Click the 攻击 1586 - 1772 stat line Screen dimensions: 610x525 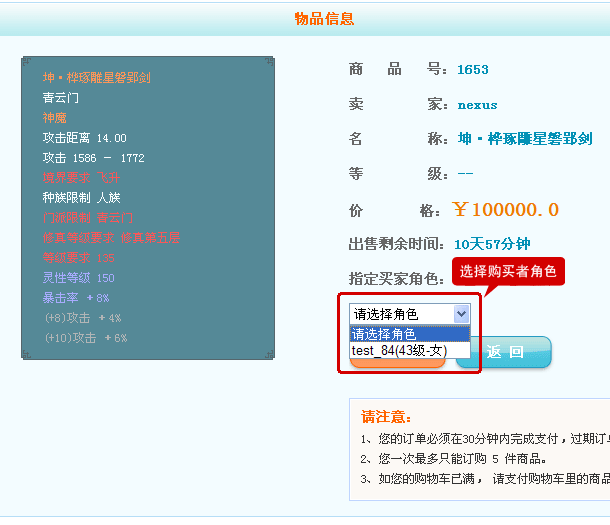click(x=93, y=158)
